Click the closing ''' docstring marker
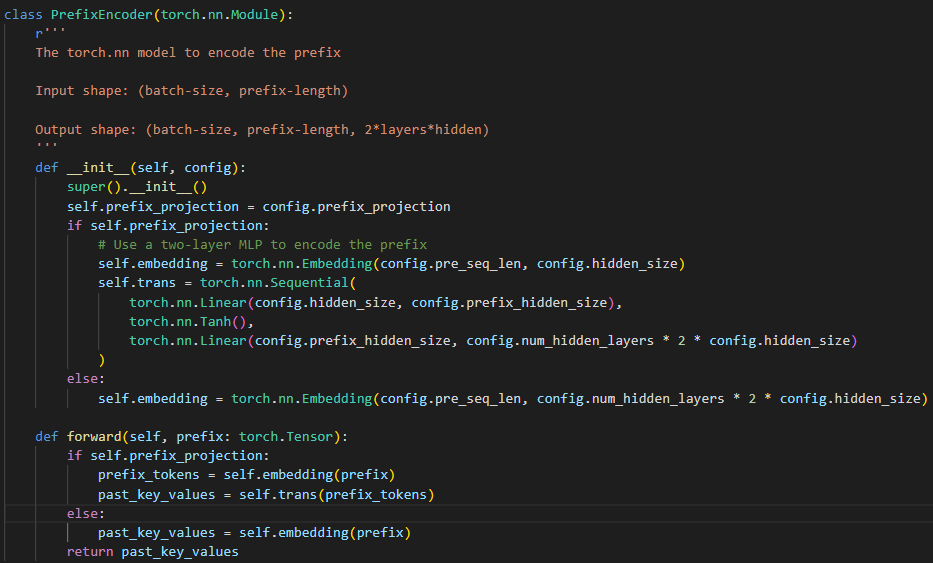933x563 pixels. (x=46, y=145)
